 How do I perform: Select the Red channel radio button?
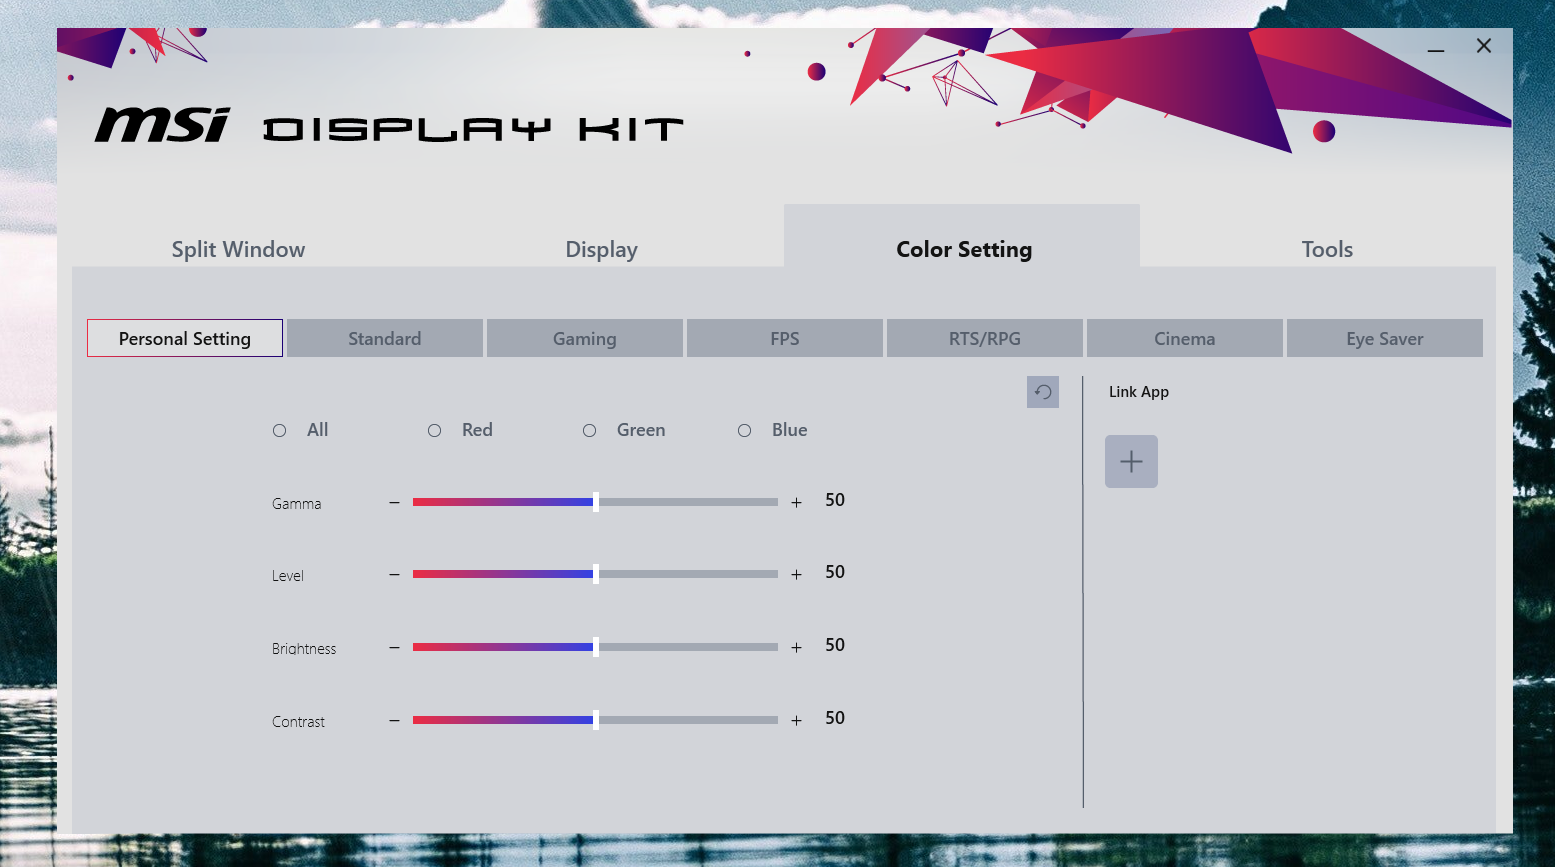tap(435, 430)
